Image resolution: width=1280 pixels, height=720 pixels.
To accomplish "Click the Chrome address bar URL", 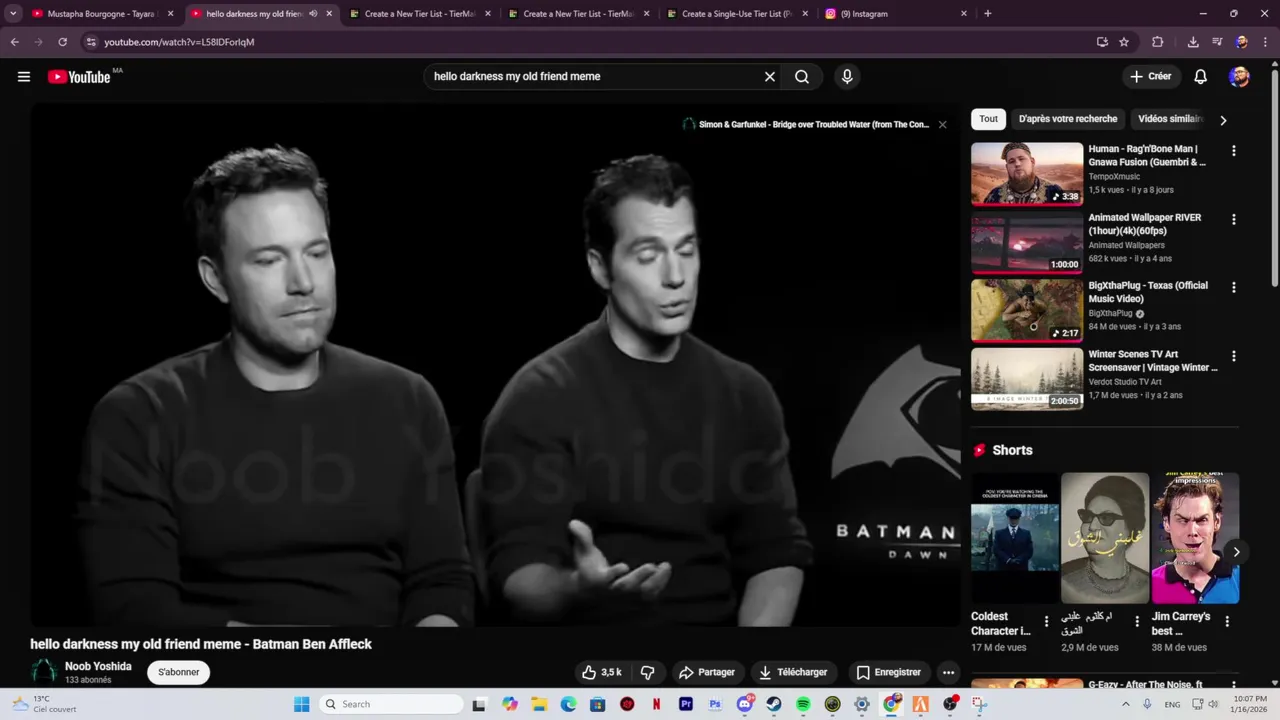I will pos(180,42).
